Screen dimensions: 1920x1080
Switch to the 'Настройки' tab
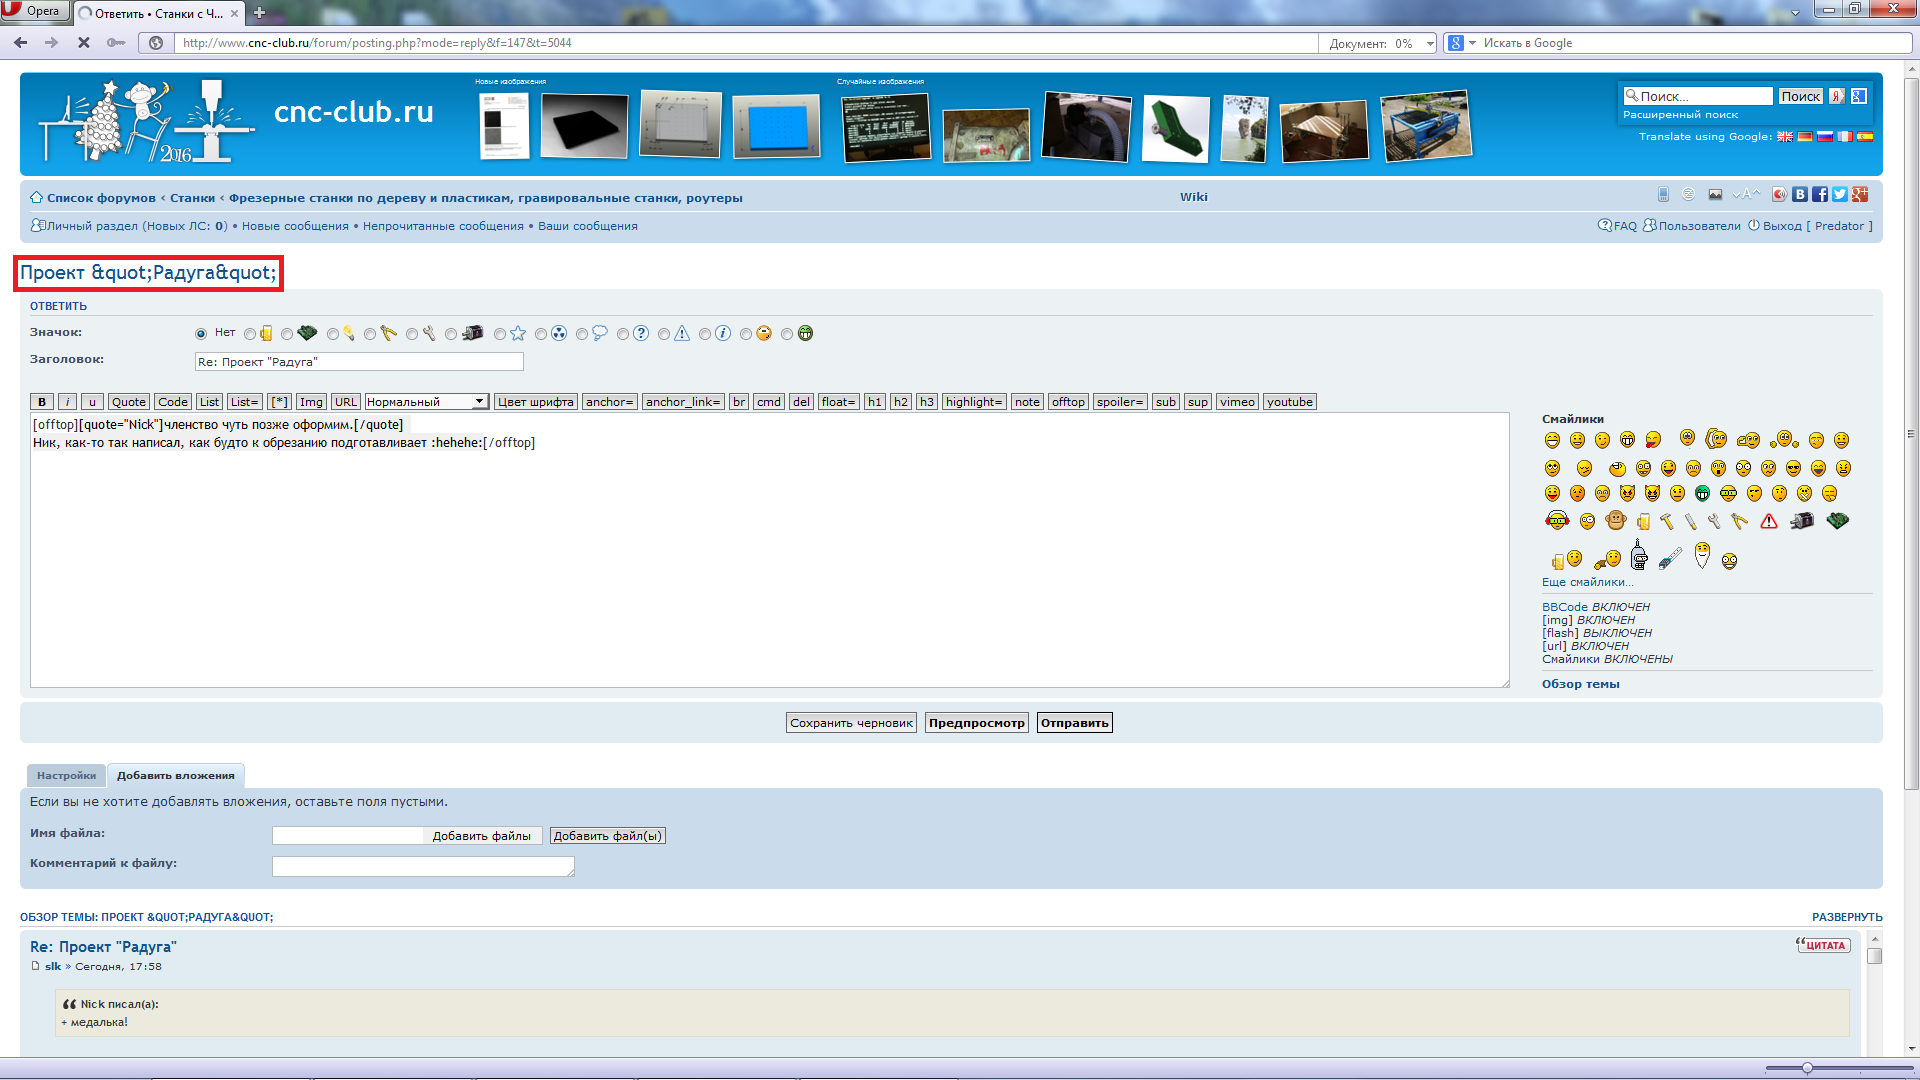pyautogui.click(x=66, y=776)
